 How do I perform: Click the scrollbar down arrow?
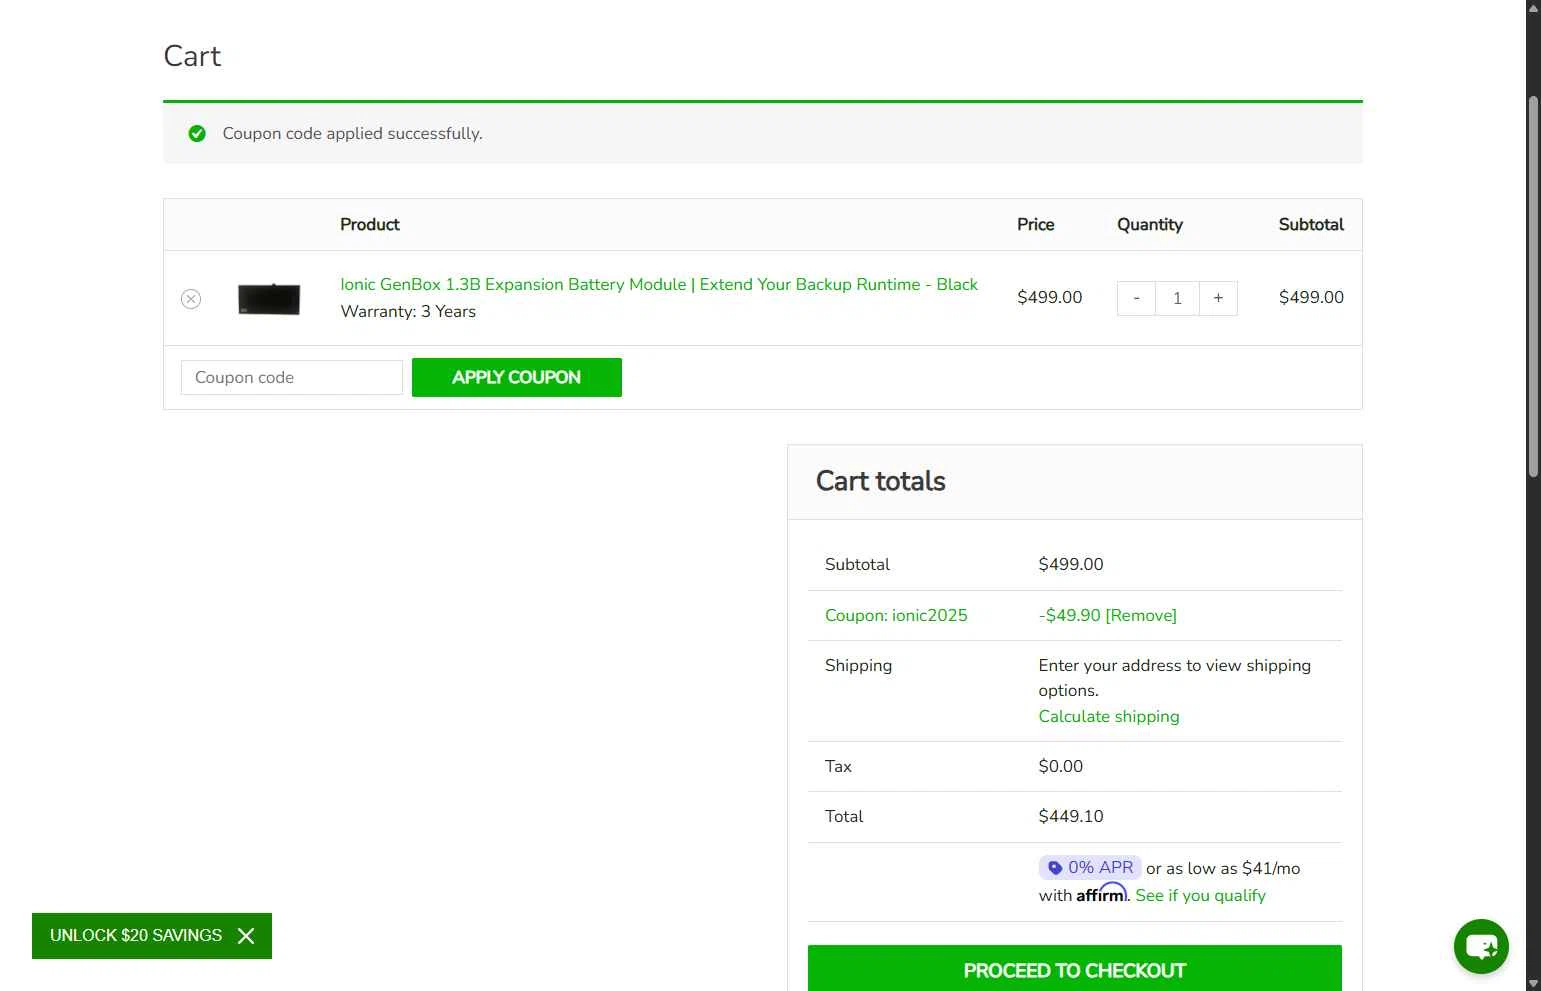[x=1533, y=983]
